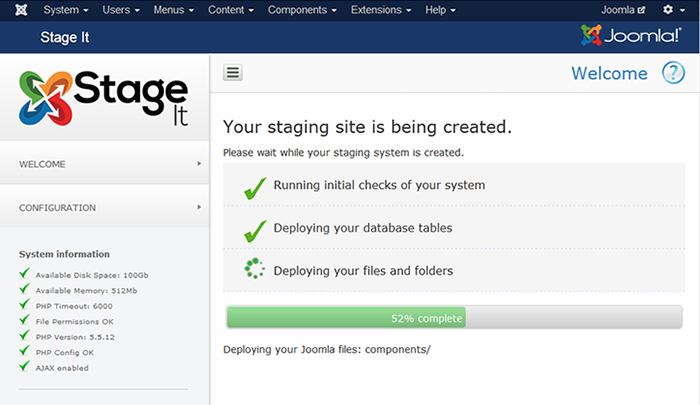Open the Menus dropdown menu

click(x=174, y=10)
